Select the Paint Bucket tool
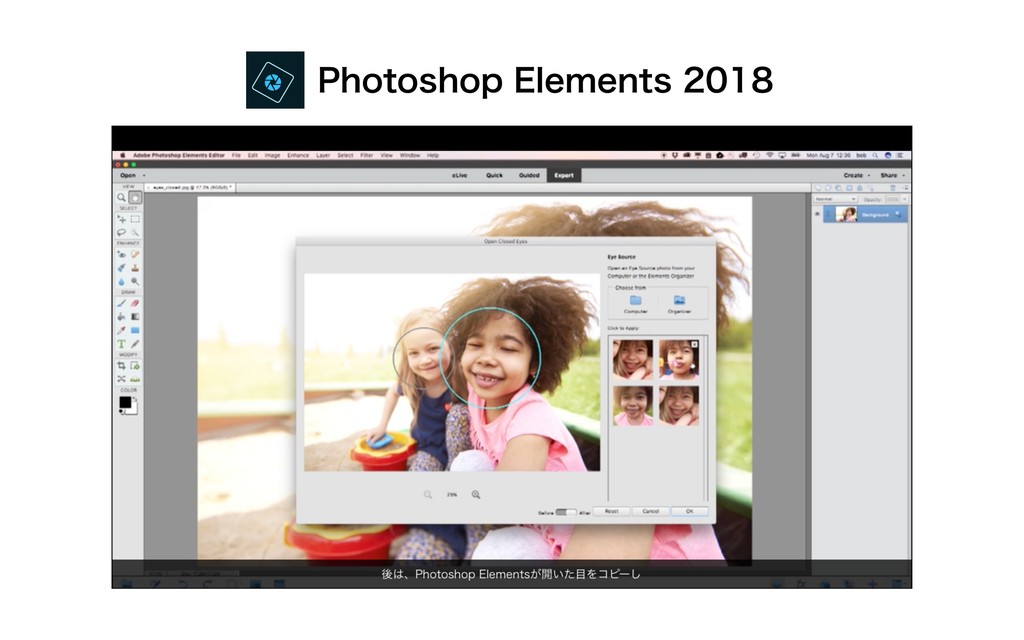The width and height of the screenshot is (1024, 640). click(121, 317)
